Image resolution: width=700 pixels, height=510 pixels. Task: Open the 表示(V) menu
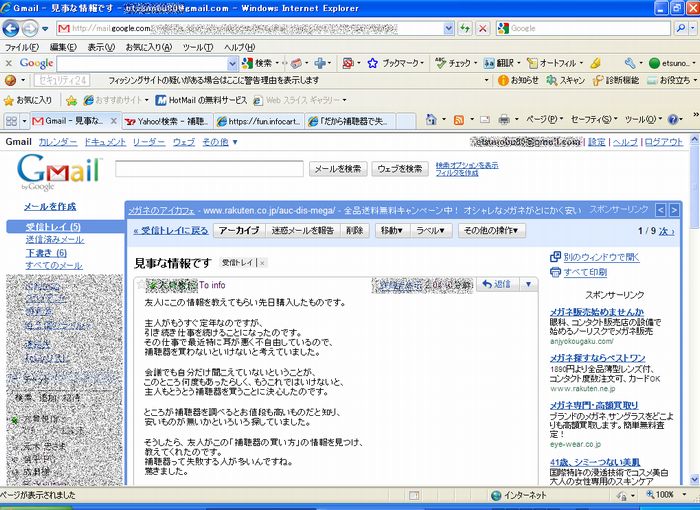click(x=101, y=47)
